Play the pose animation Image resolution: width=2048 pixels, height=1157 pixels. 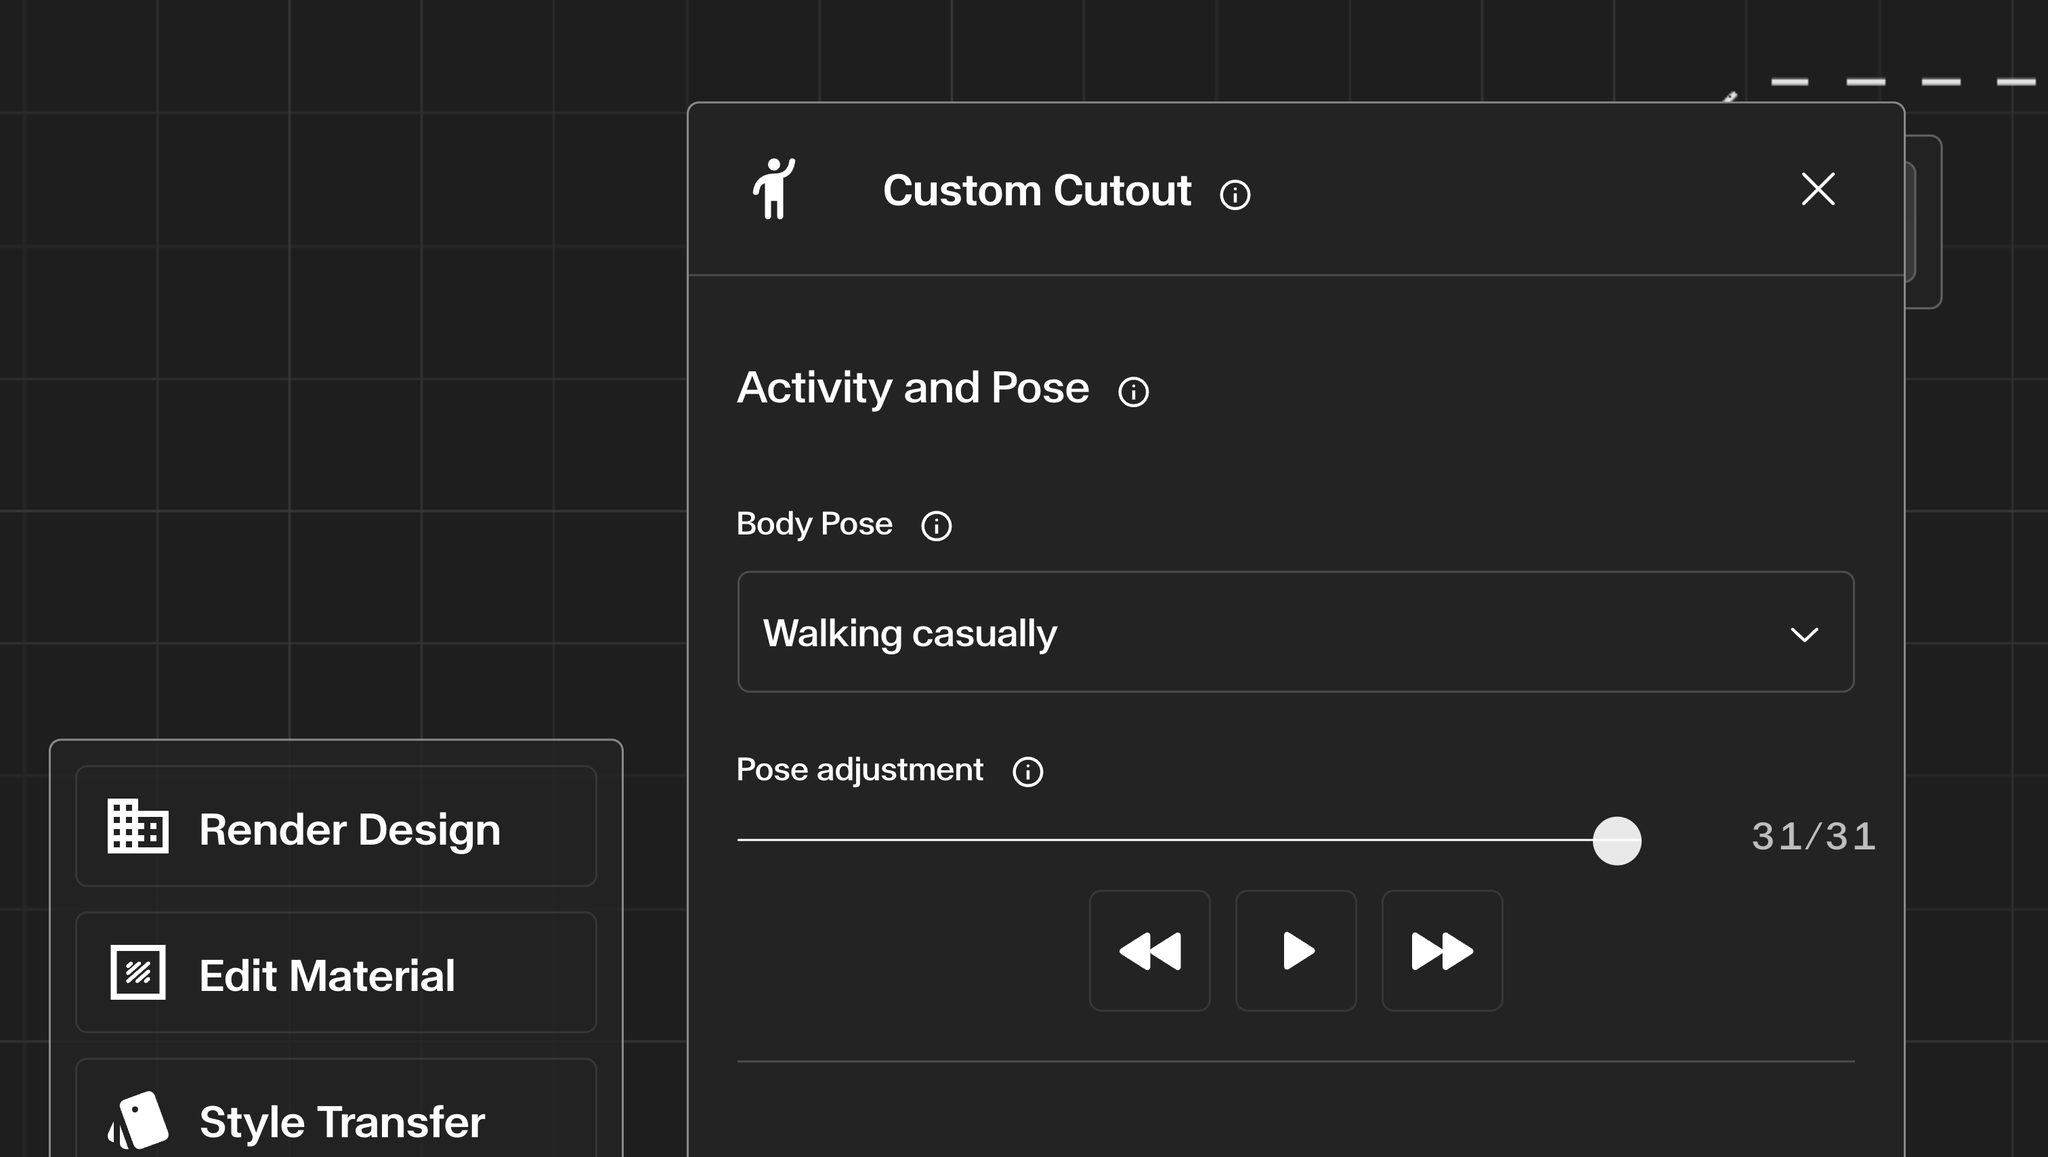point(1295,951)
